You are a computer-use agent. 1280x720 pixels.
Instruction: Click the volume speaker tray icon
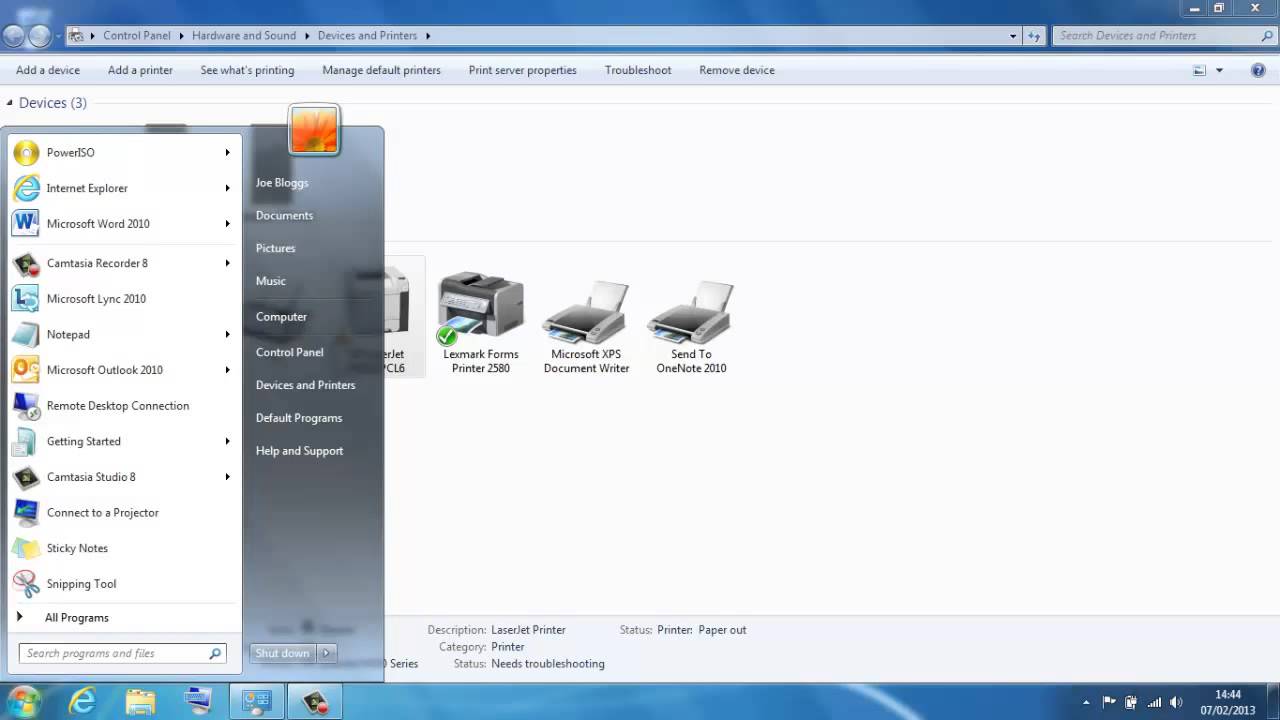pyautogui.click(x=1176, y=702)
